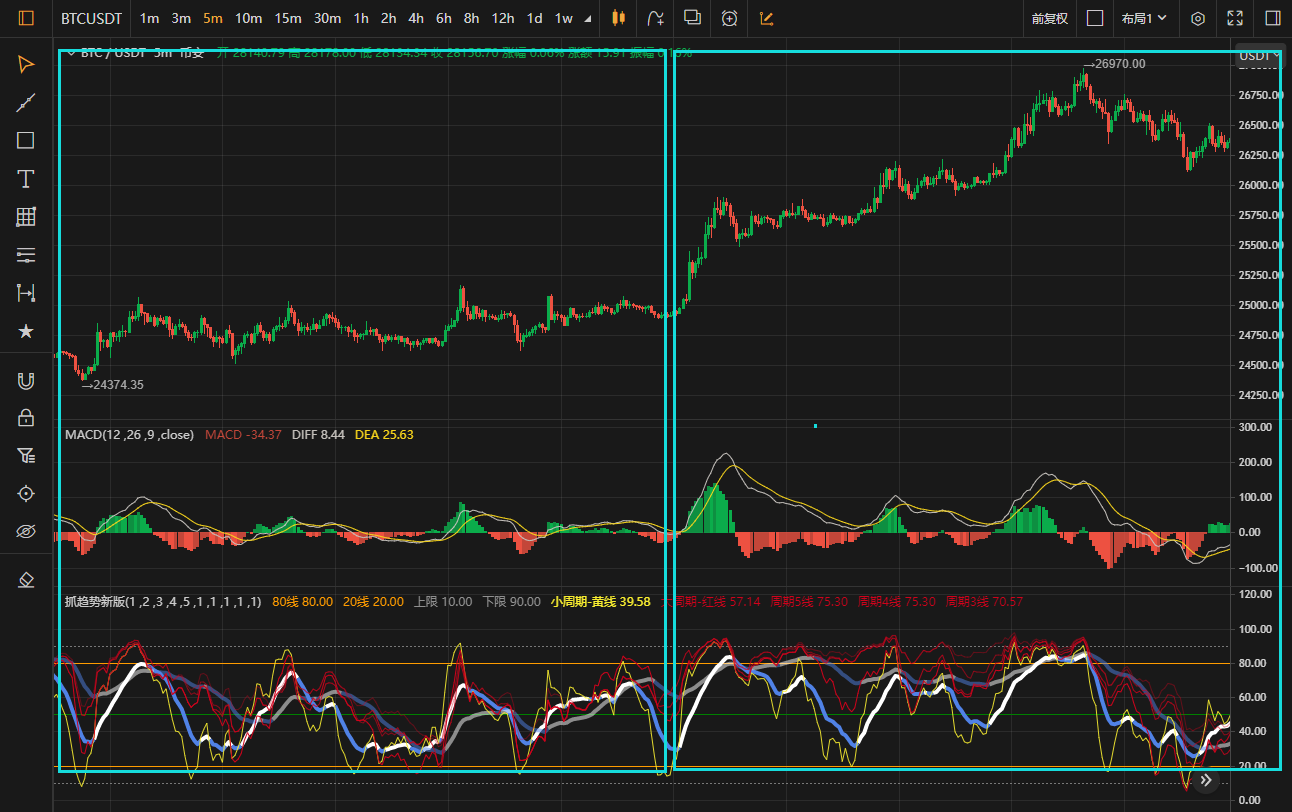Toggle hide all drawings eye icon
This screenshot has width=1292, height=812.
click(26, 531)
